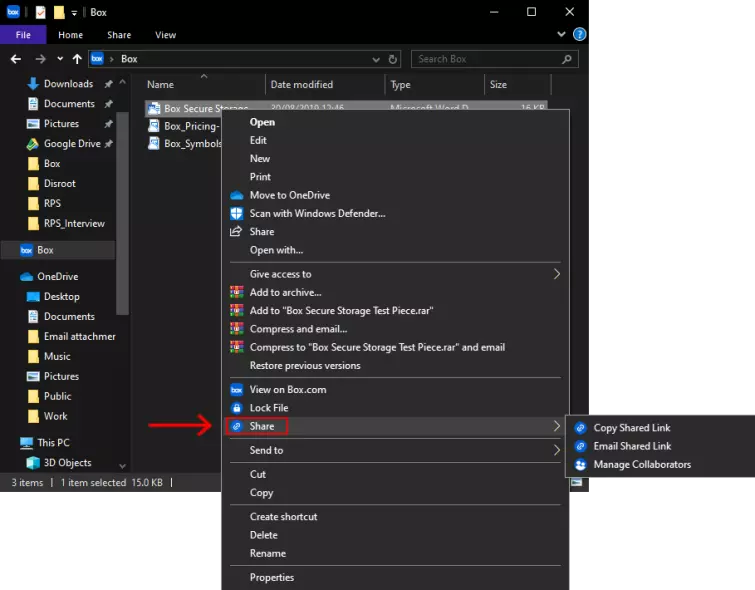755x590 pixels.
Task: Open the Quick Access Toolbar customize dropdown
Action: [74, 13]
